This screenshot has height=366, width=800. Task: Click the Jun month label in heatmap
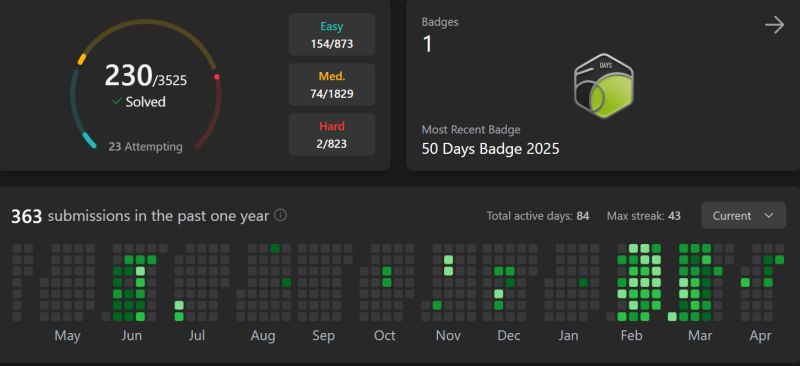point(132,336)
